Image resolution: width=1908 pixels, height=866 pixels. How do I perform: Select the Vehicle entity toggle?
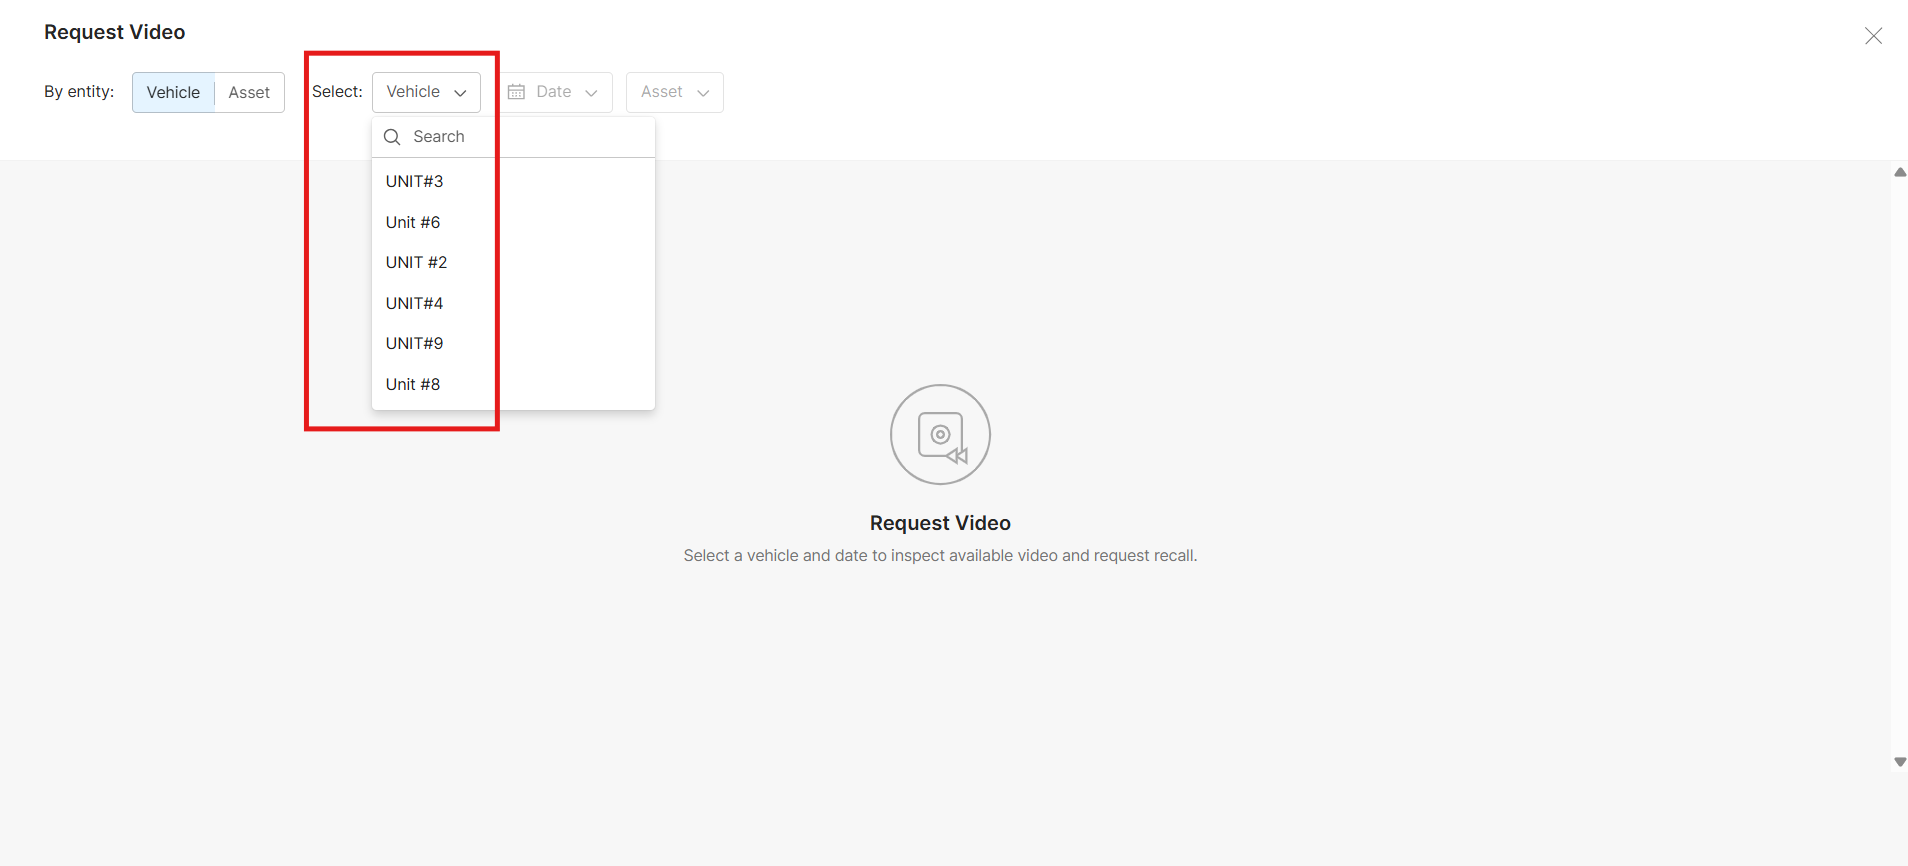click(x=173, y=92)
